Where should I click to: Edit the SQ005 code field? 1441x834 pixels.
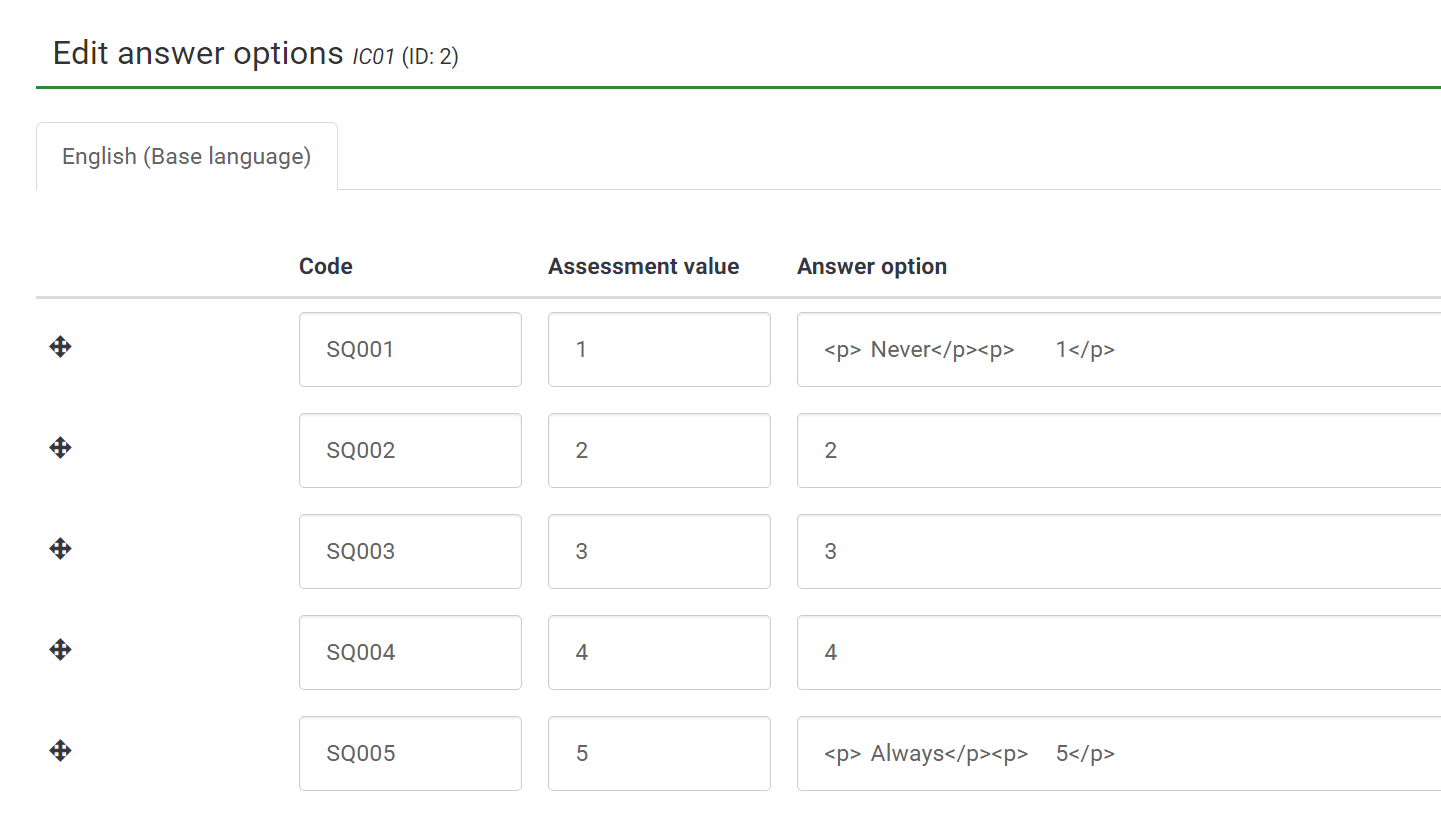click(410, 754)
